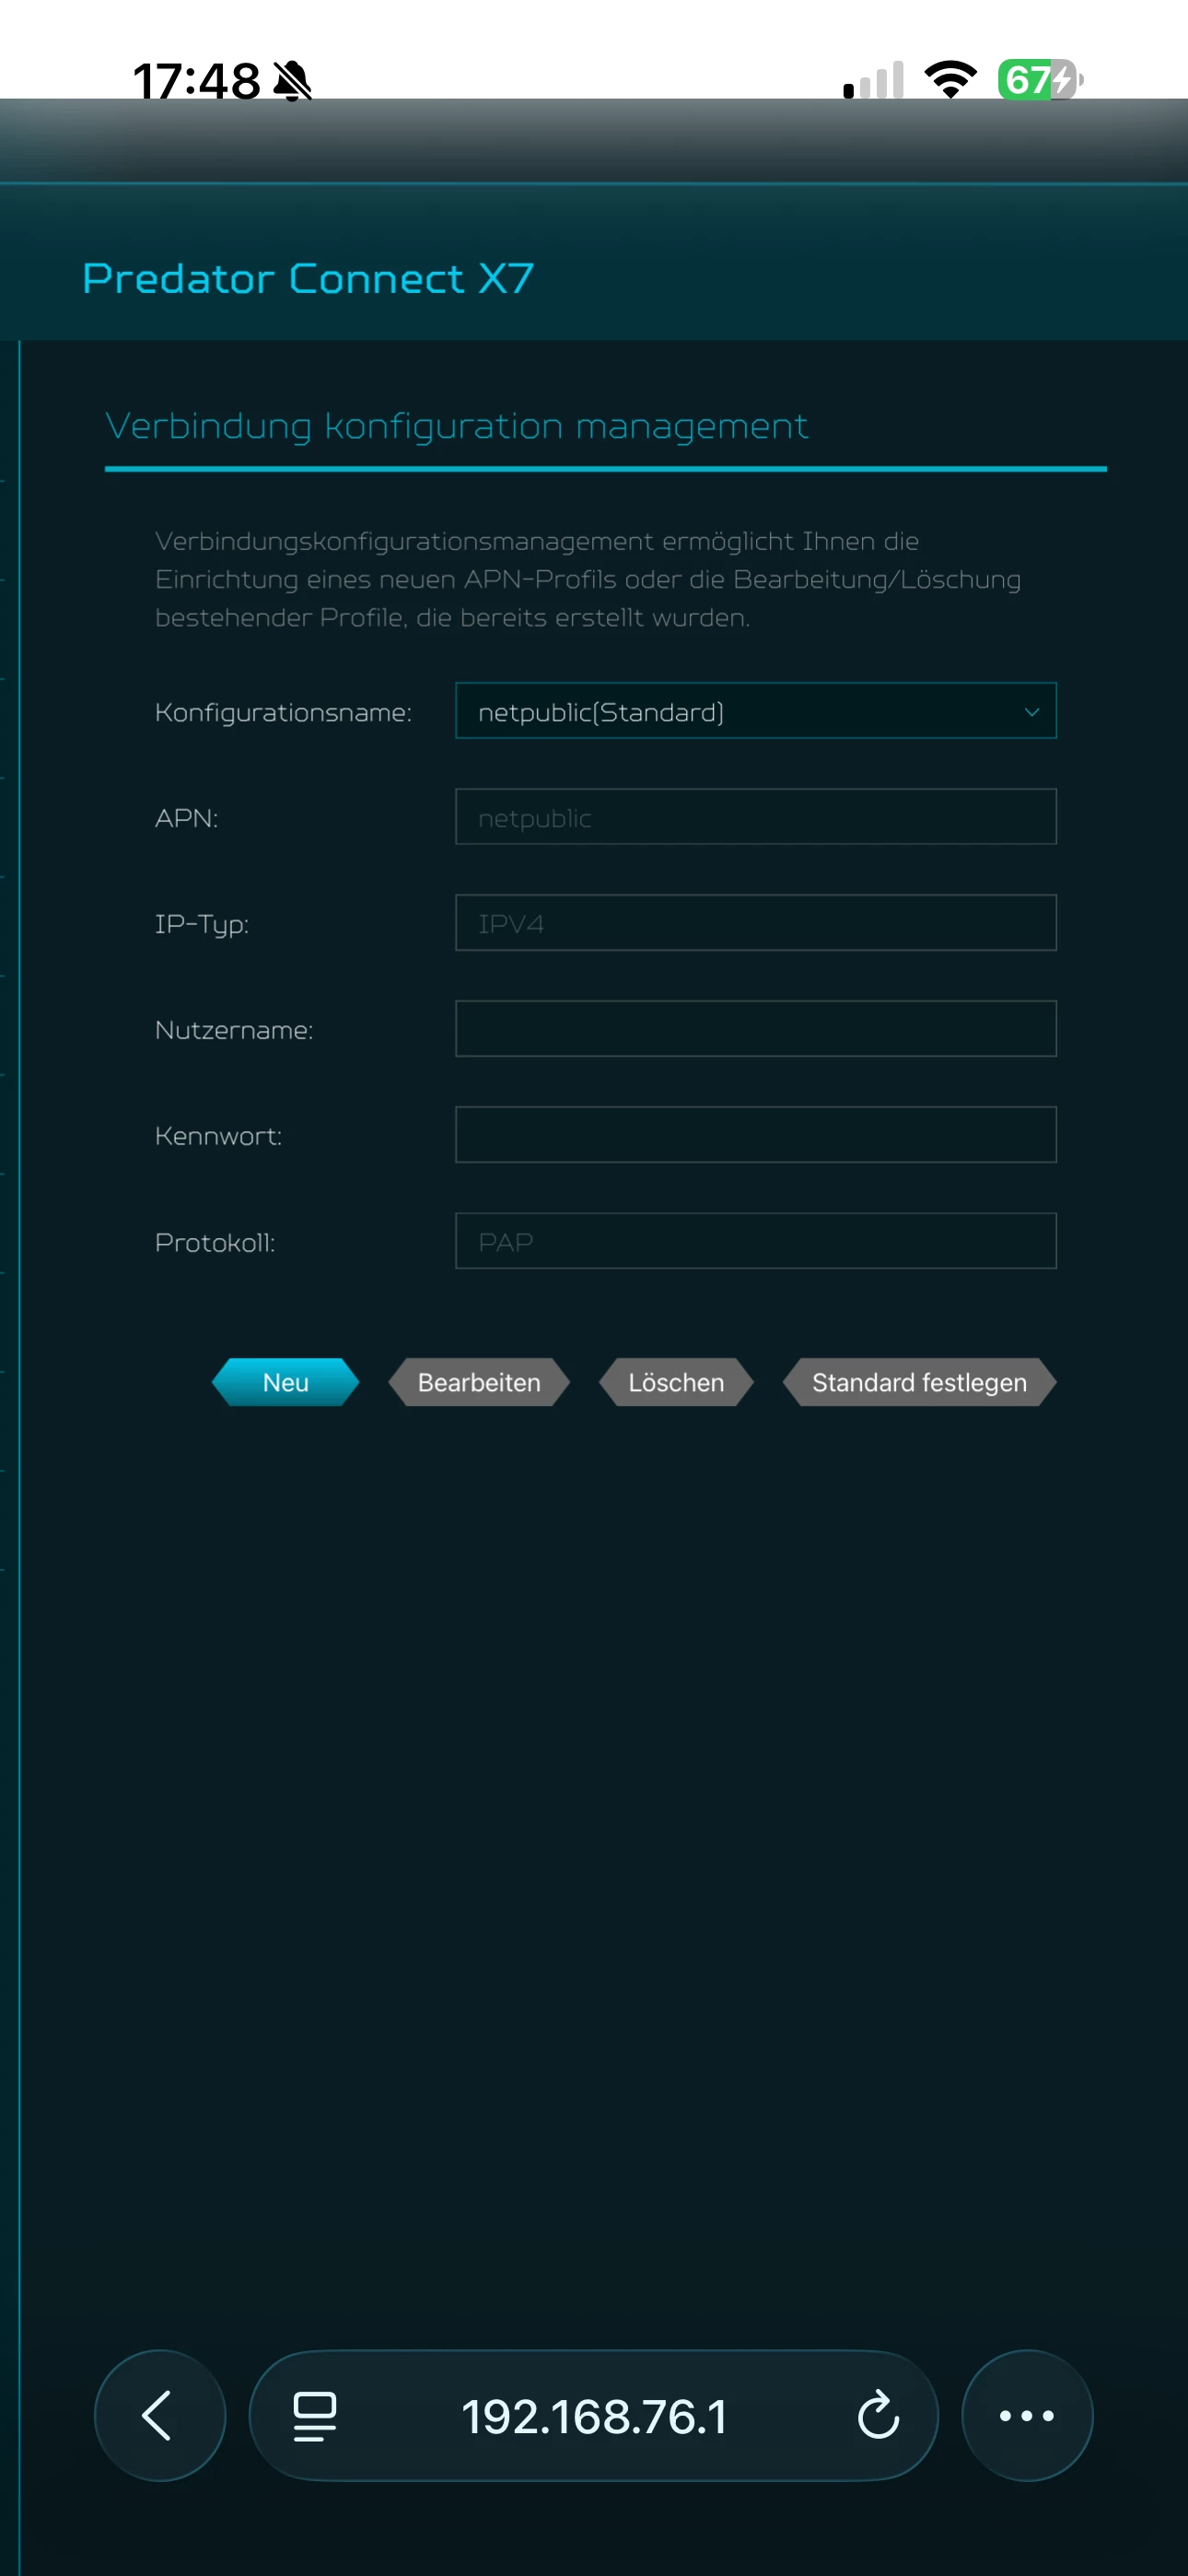Tap the Wi-Fi status icon
Viewport: 1188px width, 2576px height.
point(950,79)
